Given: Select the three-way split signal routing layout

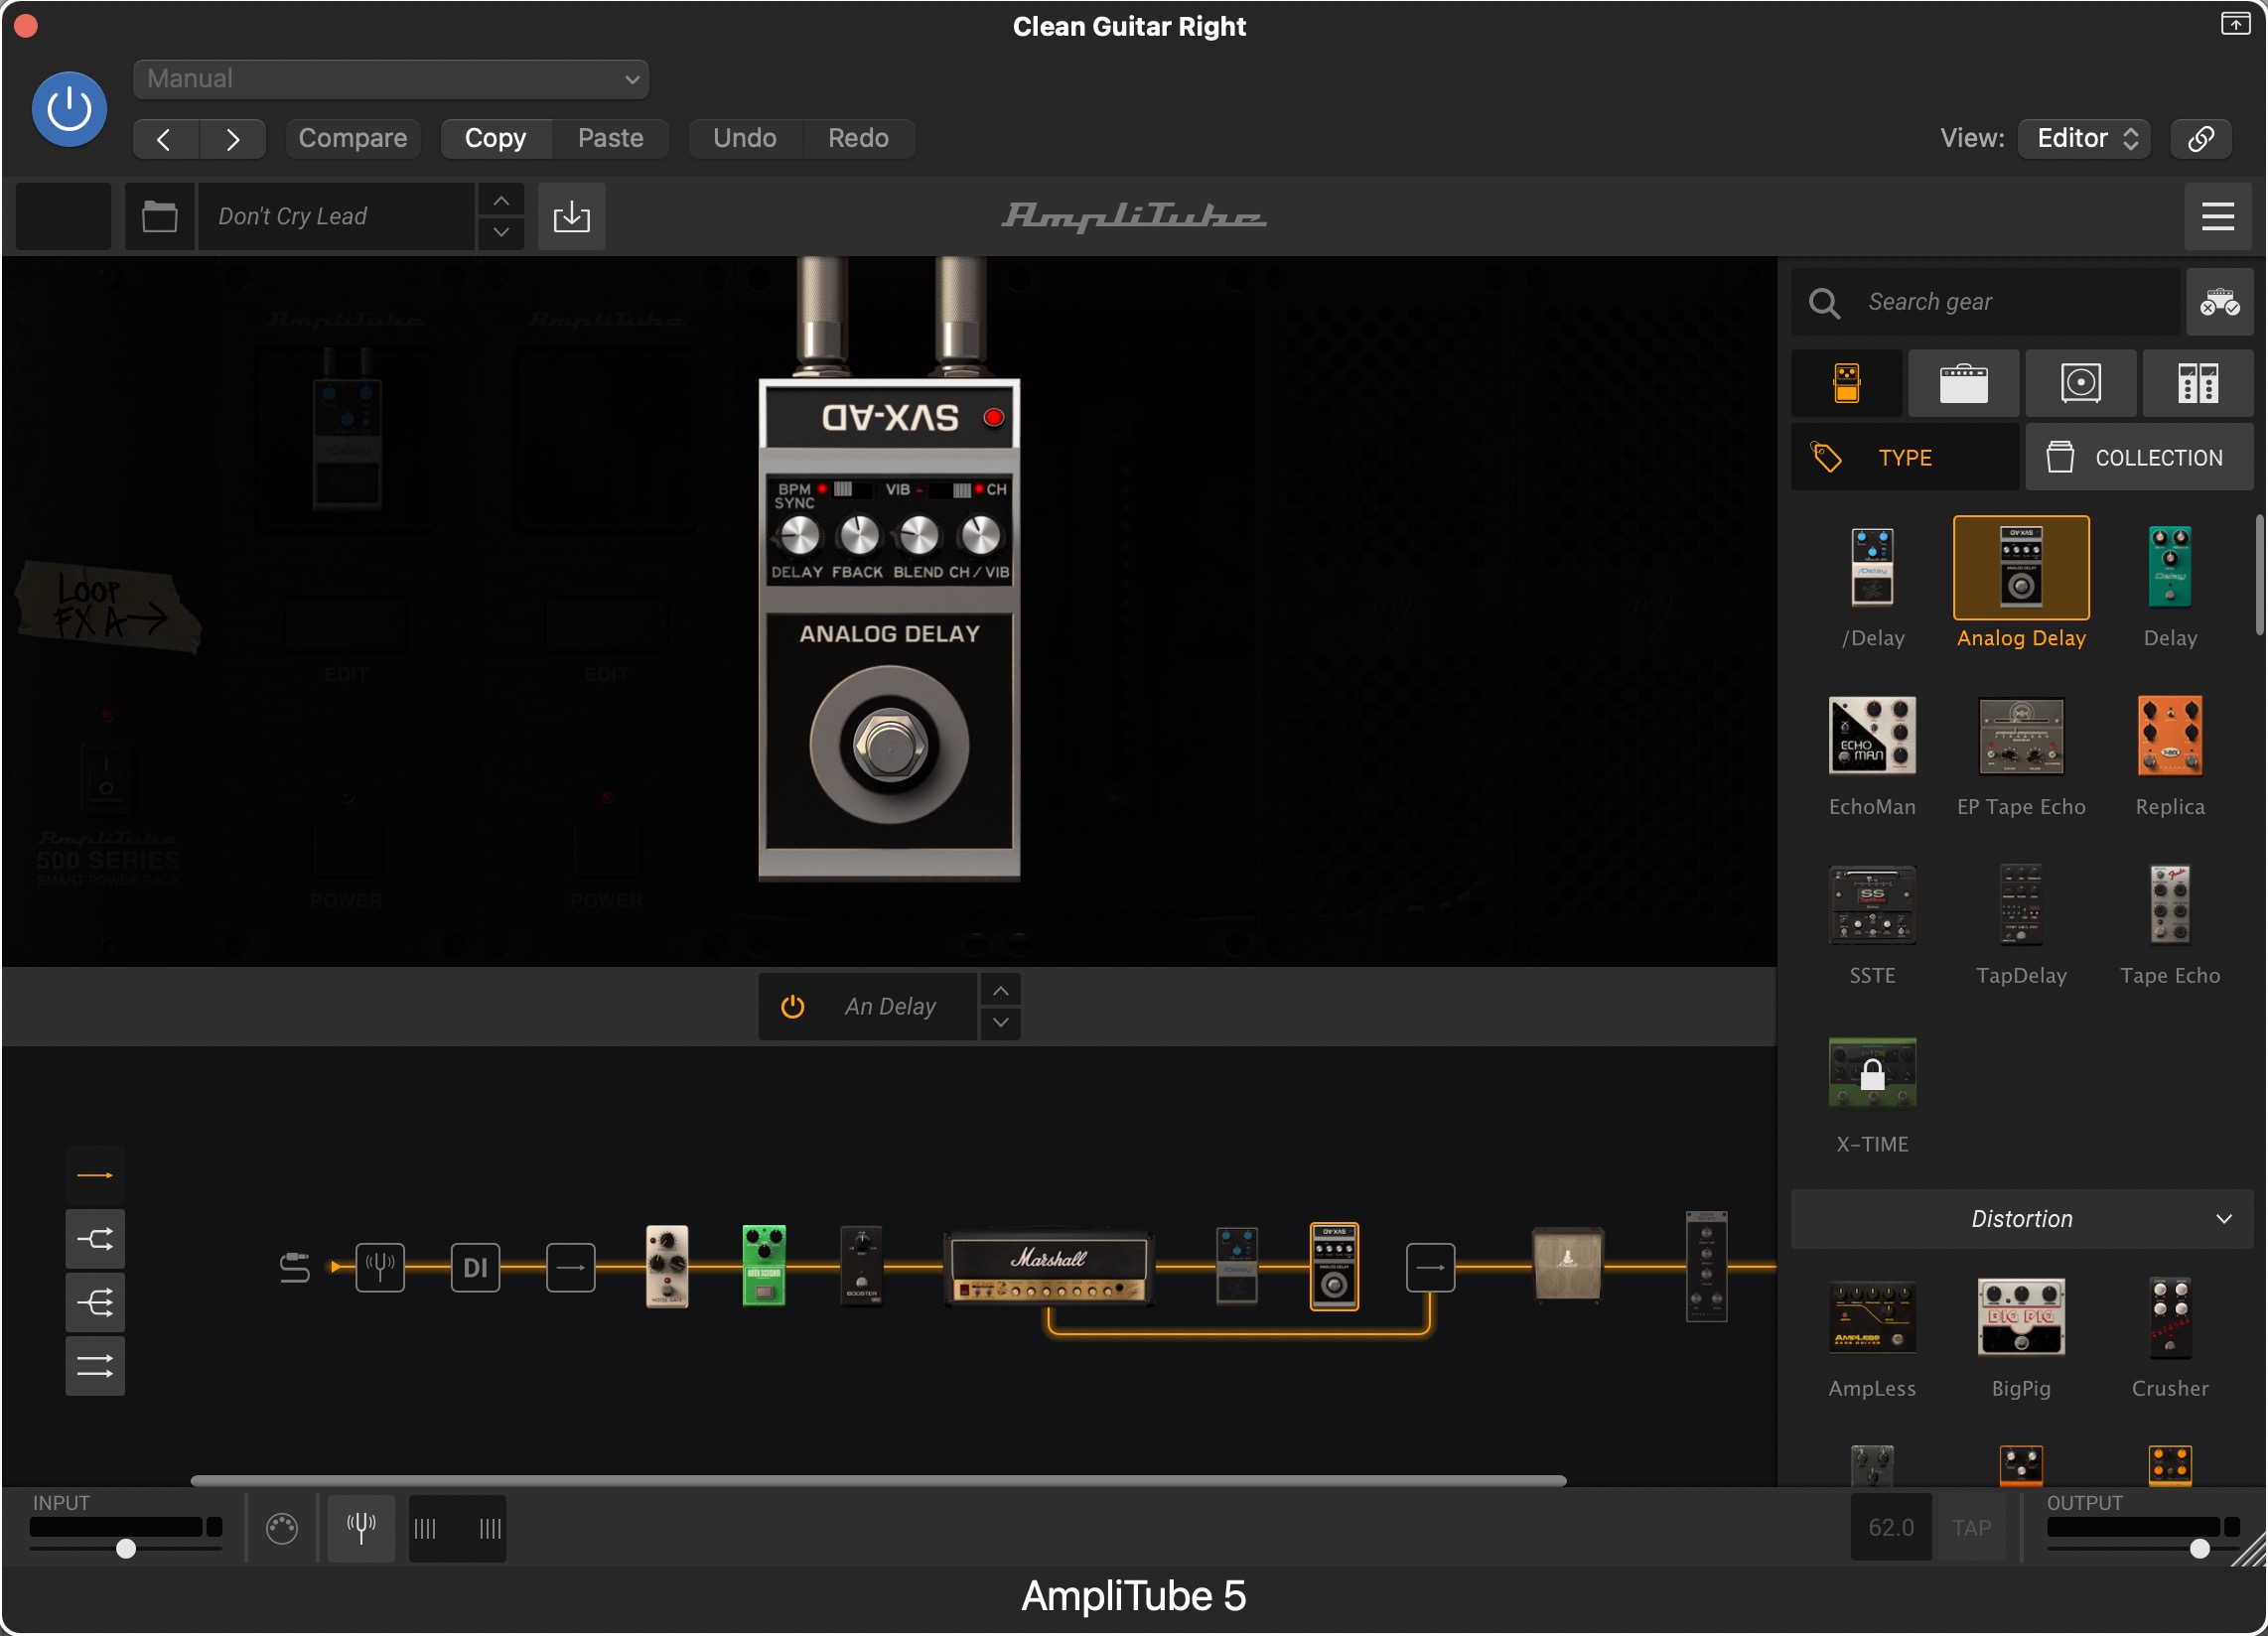Looking at the screenshot, I should 95,1303.
